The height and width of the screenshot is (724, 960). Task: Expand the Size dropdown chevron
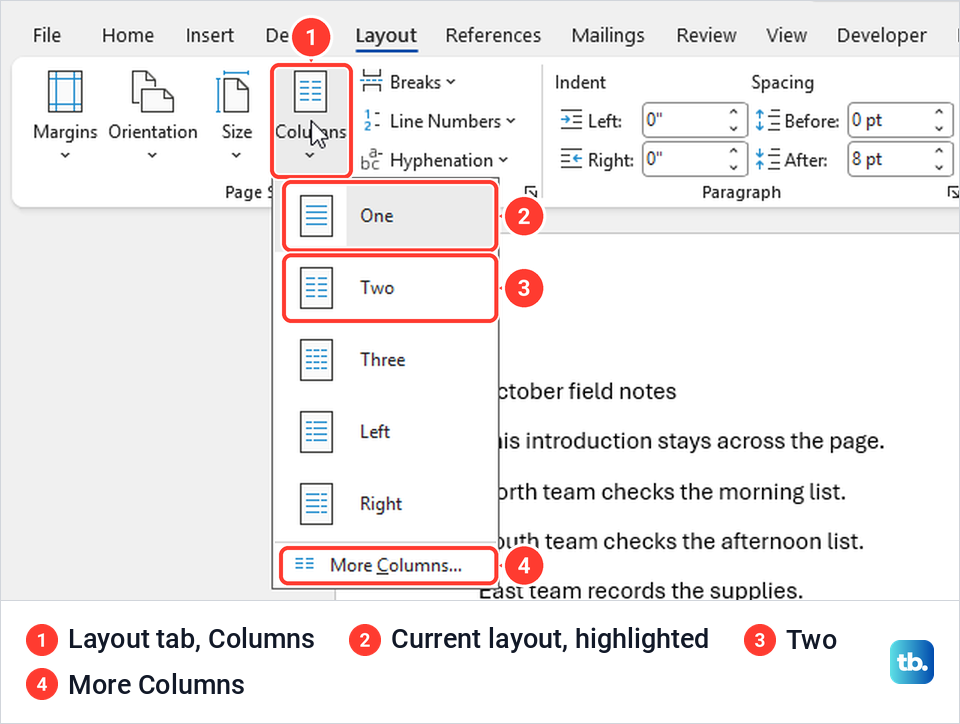236,155
